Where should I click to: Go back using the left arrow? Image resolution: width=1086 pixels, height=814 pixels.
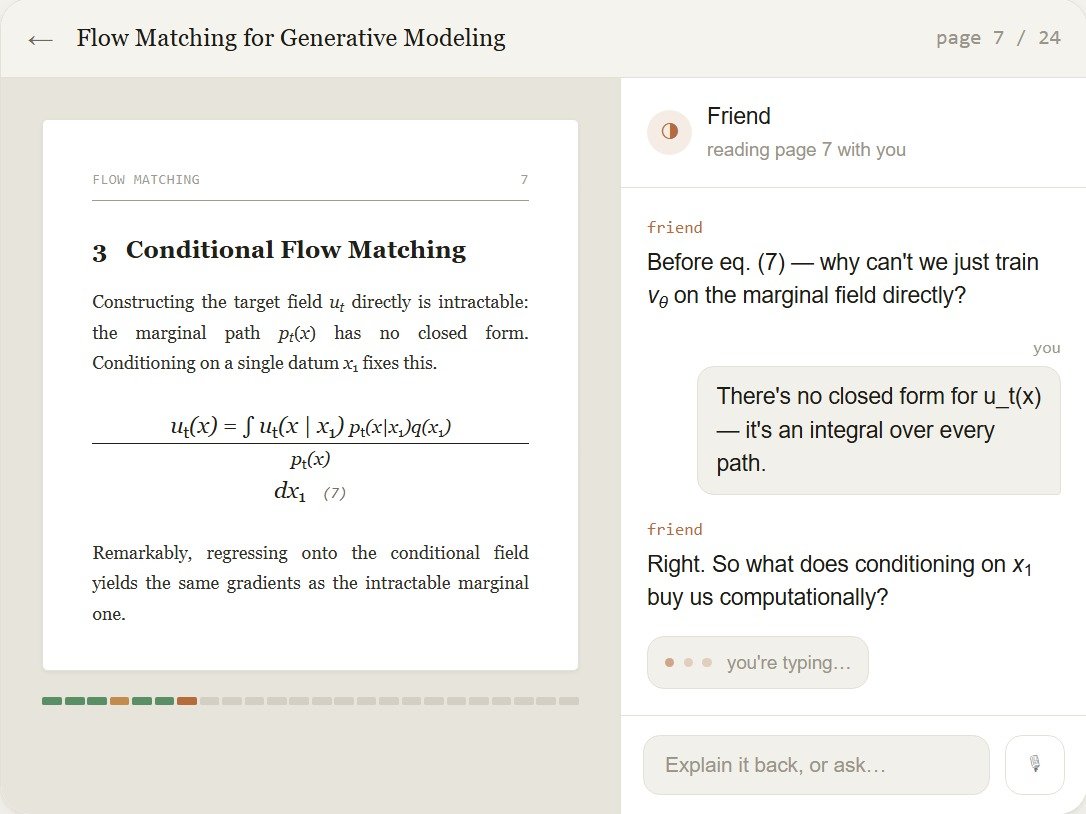click(x=40, y=39)
